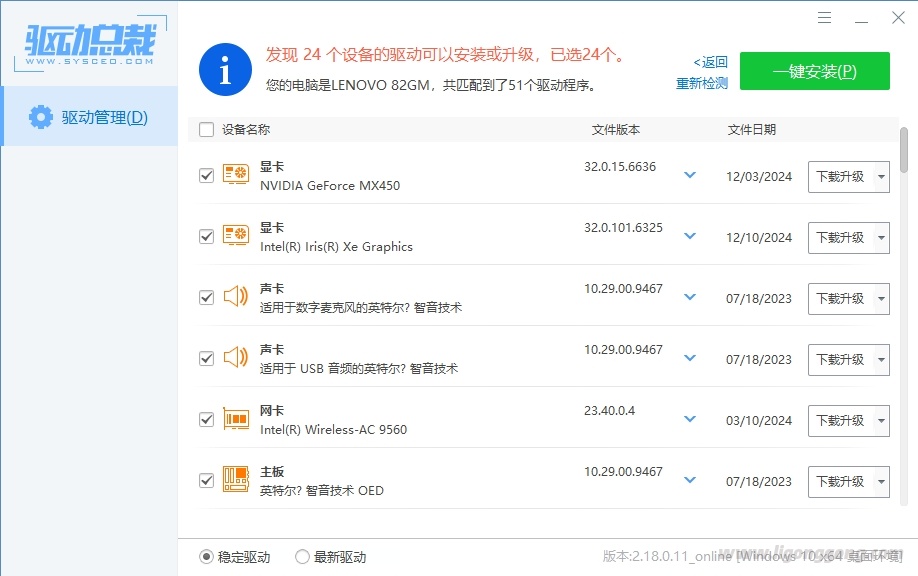Click the gear icon beside 驱动管理

[40, 117]
